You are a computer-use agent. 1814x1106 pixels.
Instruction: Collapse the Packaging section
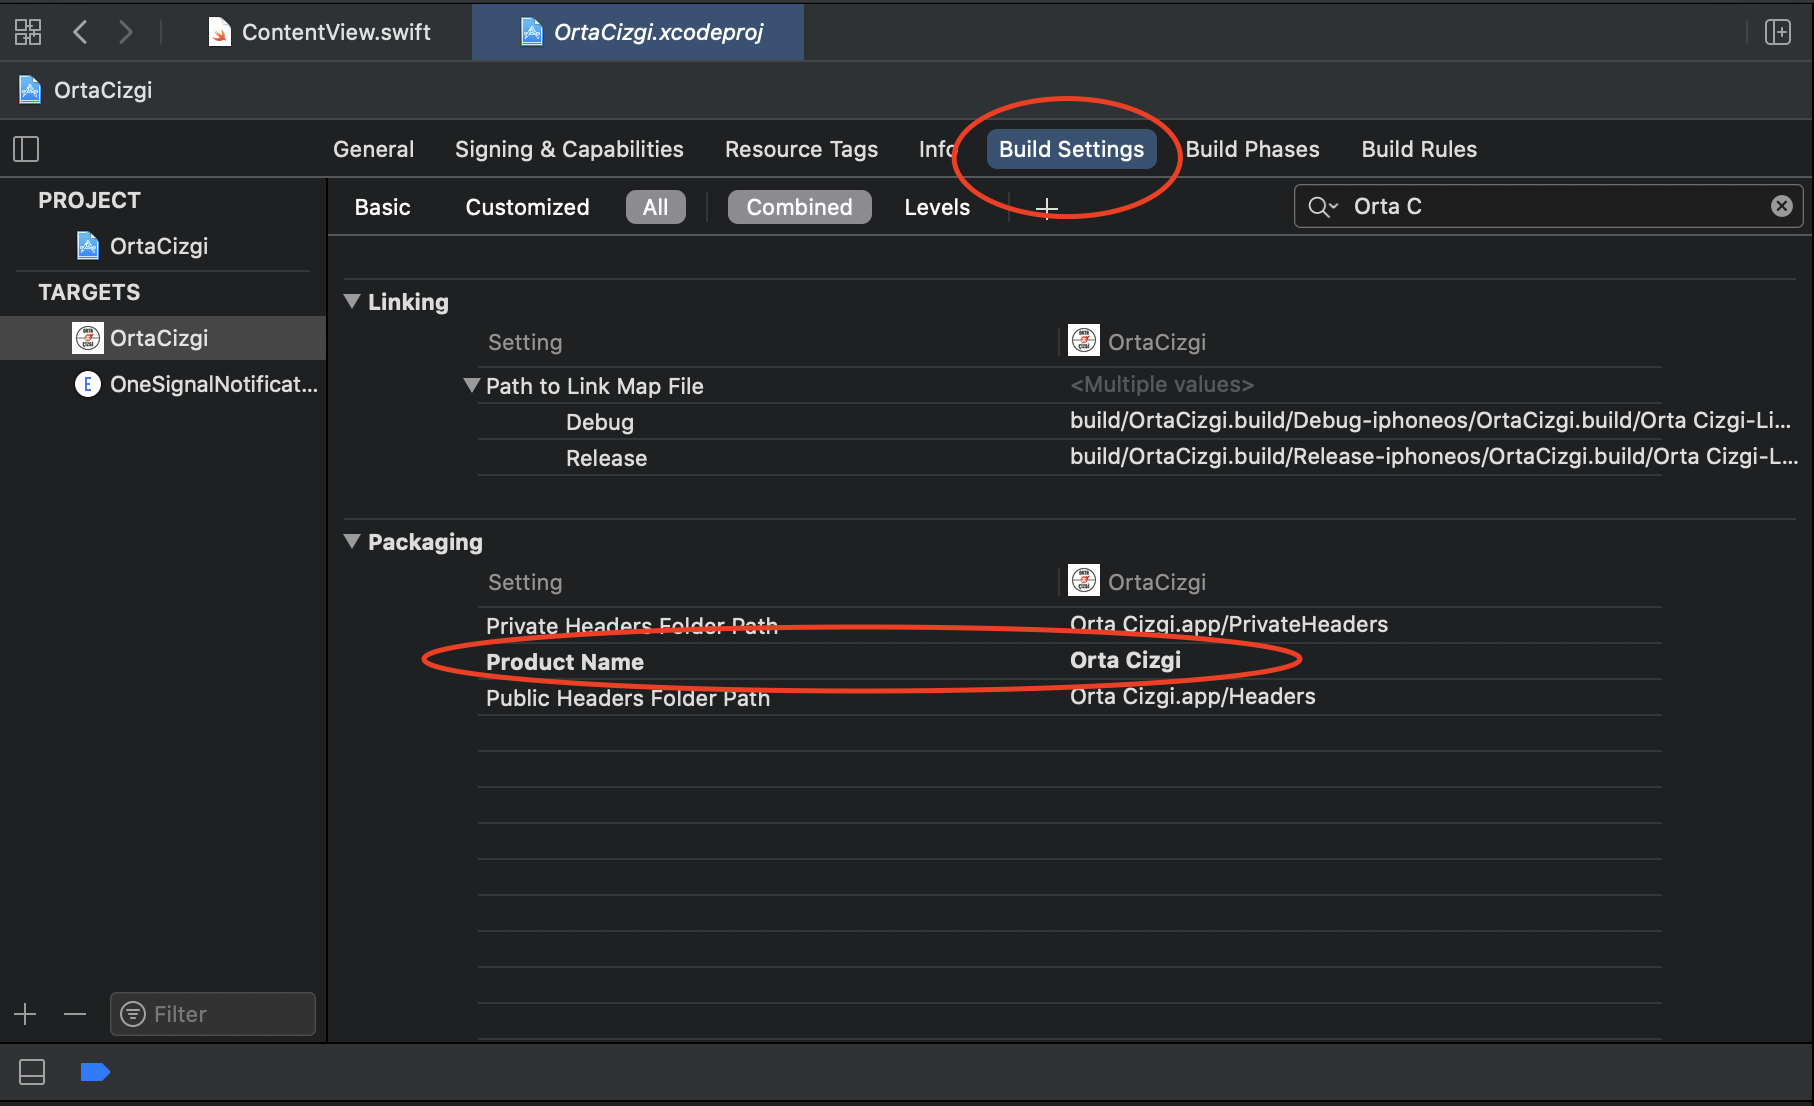point(352,541)
